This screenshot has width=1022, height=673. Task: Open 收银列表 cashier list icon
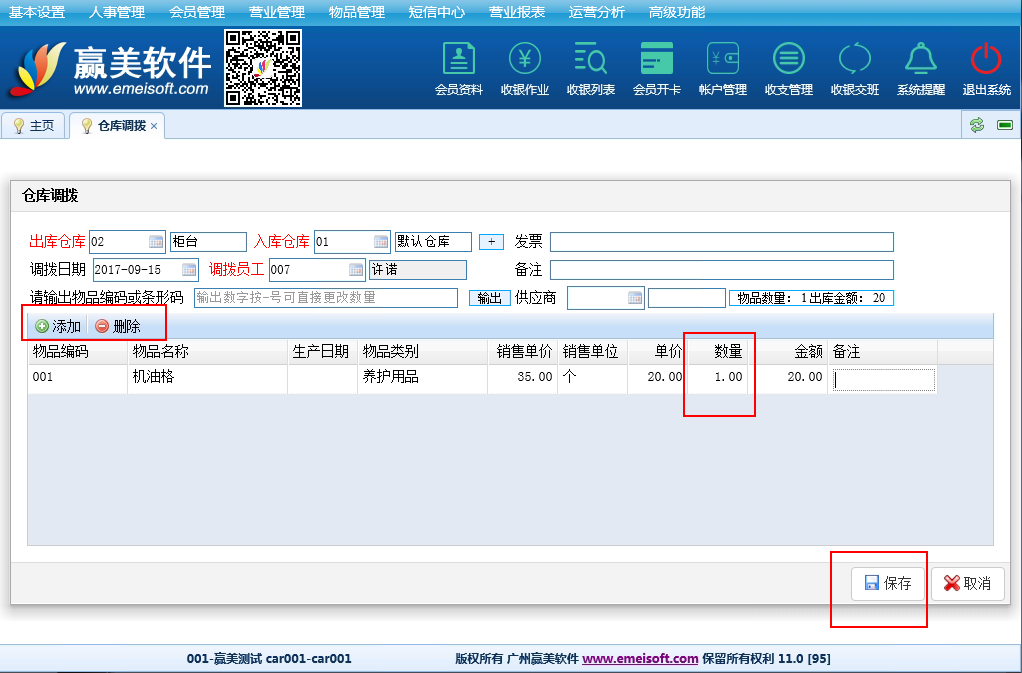tap(591, 60)
